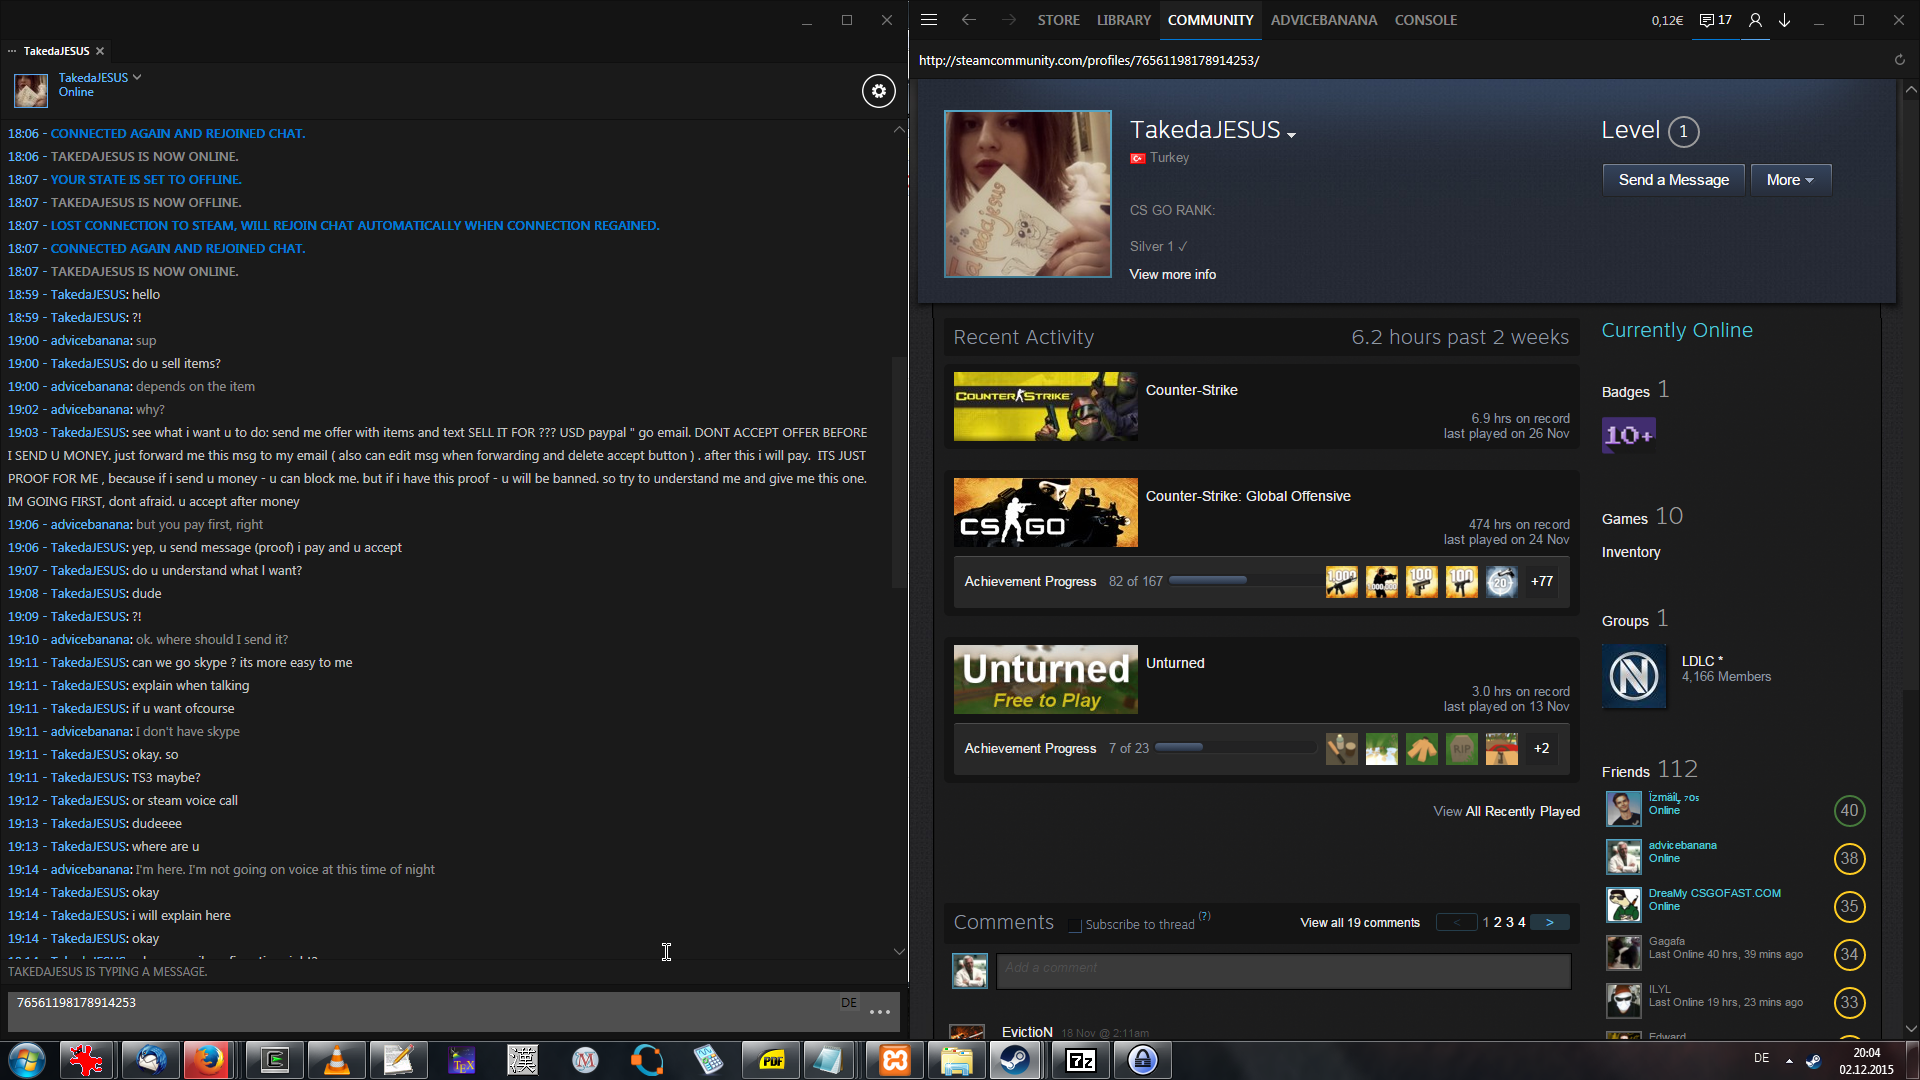Screen dimensions: 1920x1080
Task: Click the reload page icon
Action: pyautogui.click(x=1899, y=60)
